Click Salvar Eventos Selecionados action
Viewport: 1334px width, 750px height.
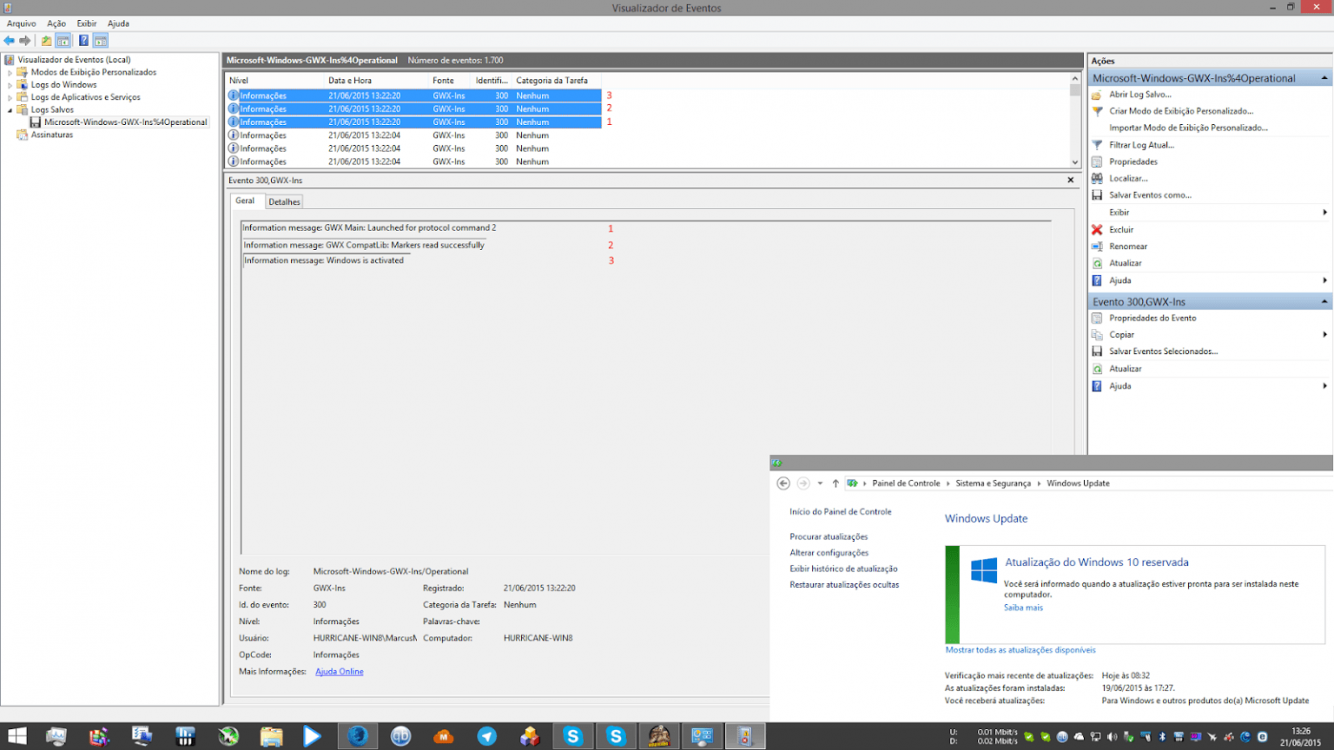pyautogui.click(x=1163, y=352)
